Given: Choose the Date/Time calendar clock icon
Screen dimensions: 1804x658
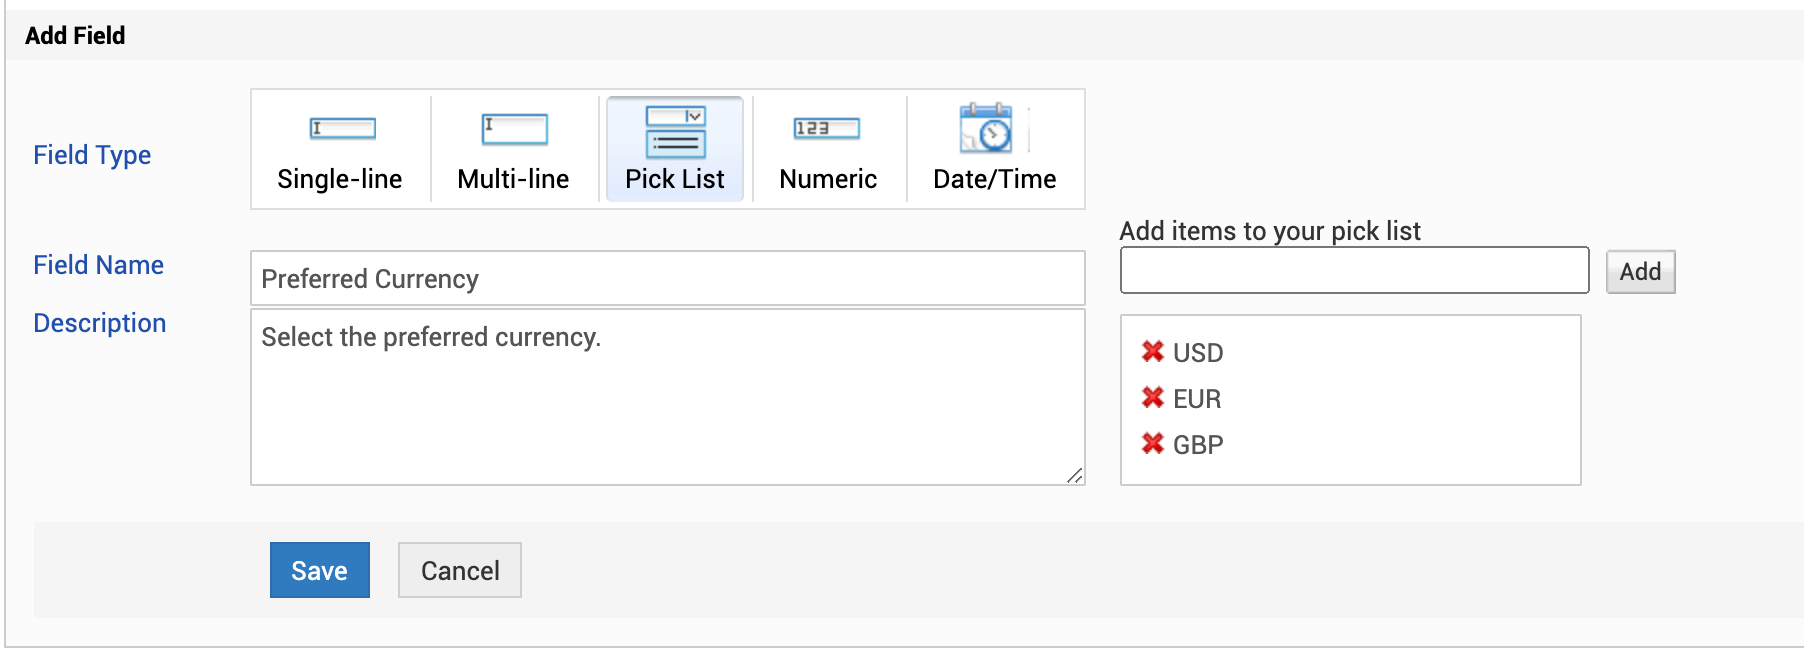Looking at the screenshot, I should [986, 128].
